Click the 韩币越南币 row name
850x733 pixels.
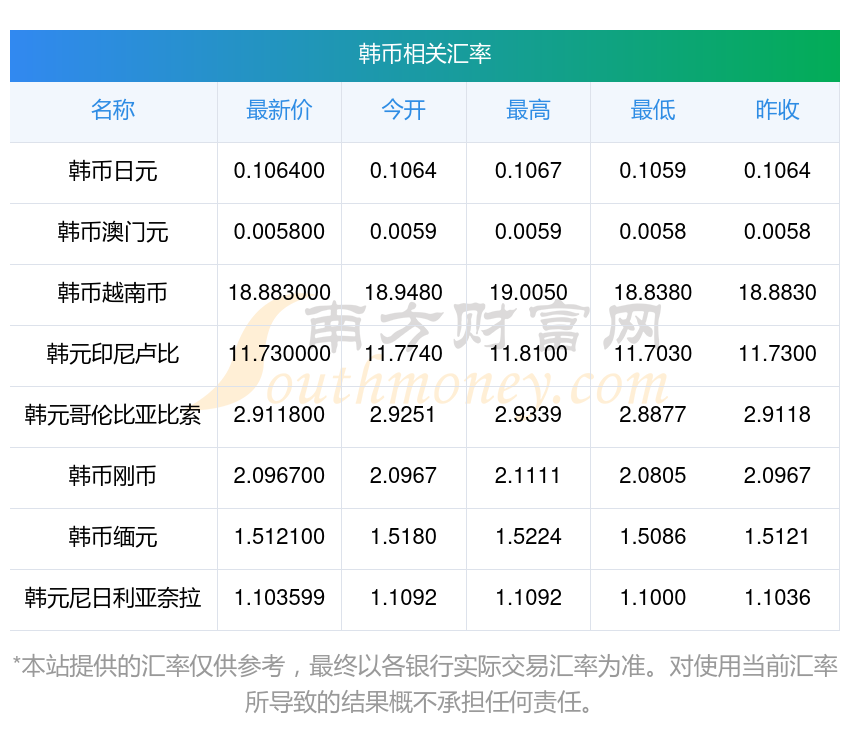113,293
